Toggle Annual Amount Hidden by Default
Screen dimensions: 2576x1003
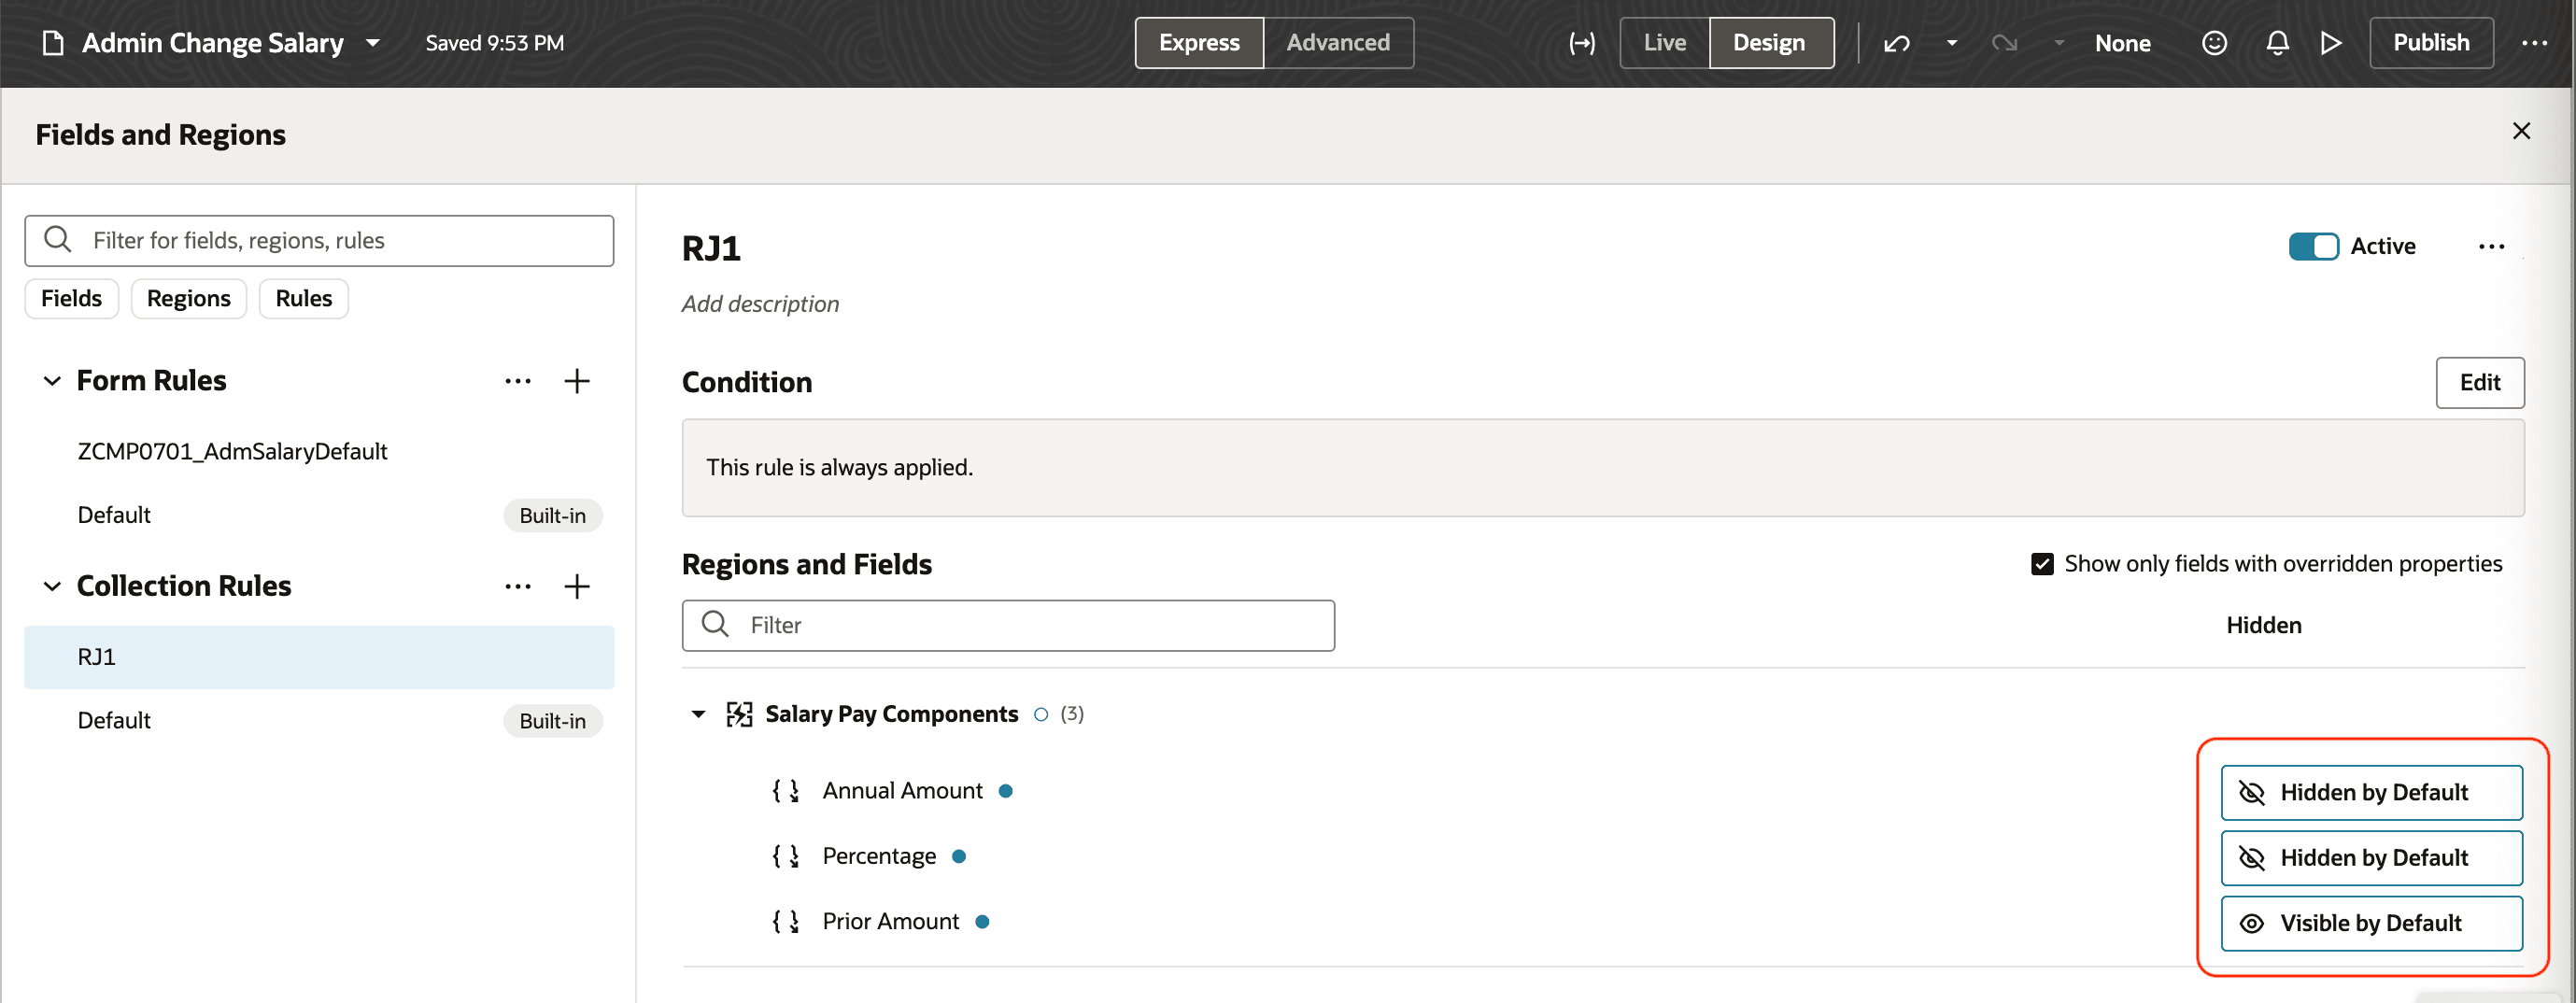pos(2371,793)
